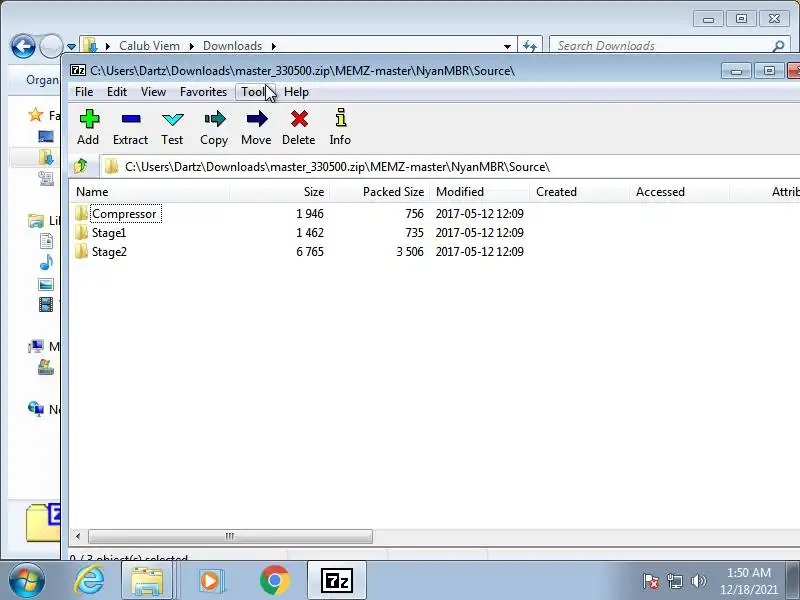The image size is (800, 600).
Task: Select the Compressor folder icon
Action: (81, 213)
